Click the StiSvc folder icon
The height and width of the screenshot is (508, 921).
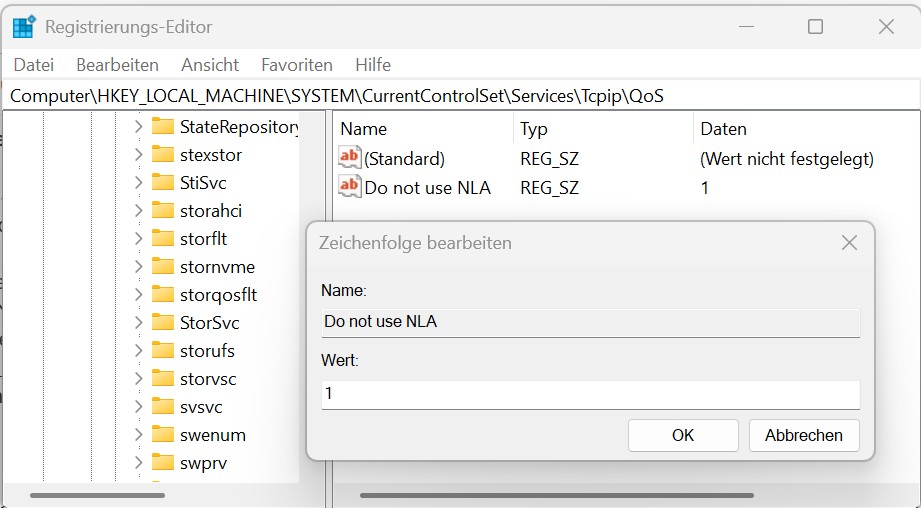[x=163, y=182]
